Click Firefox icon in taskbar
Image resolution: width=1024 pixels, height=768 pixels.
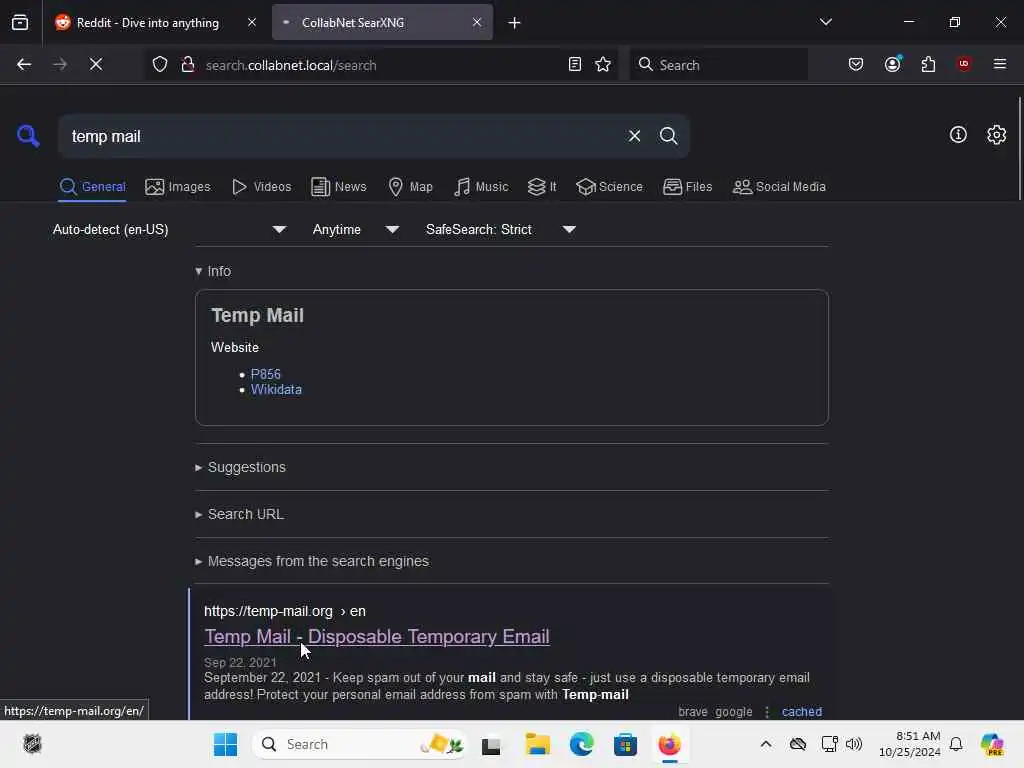click(x=669, y=744)
